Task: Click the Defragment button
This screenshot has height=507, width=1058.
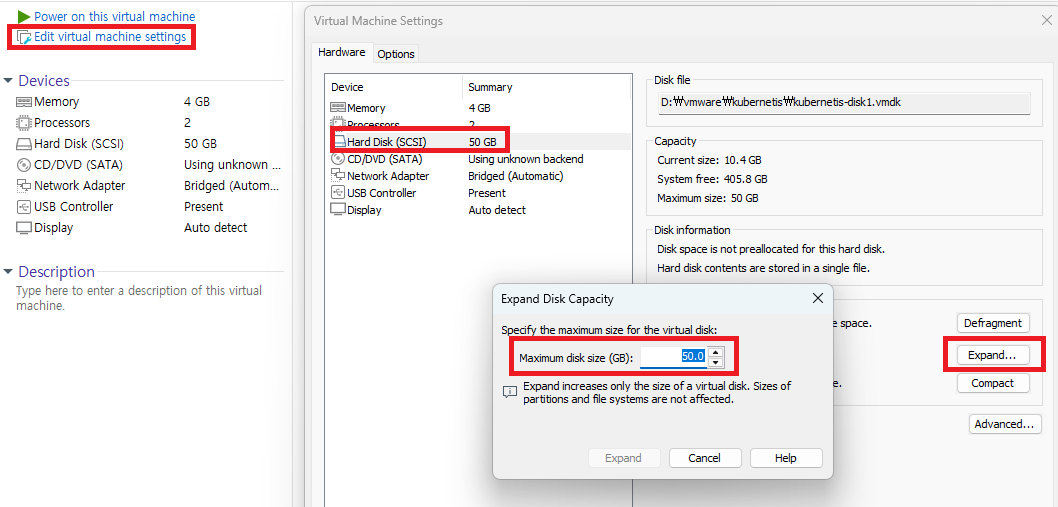Action: tap(993, 323)
